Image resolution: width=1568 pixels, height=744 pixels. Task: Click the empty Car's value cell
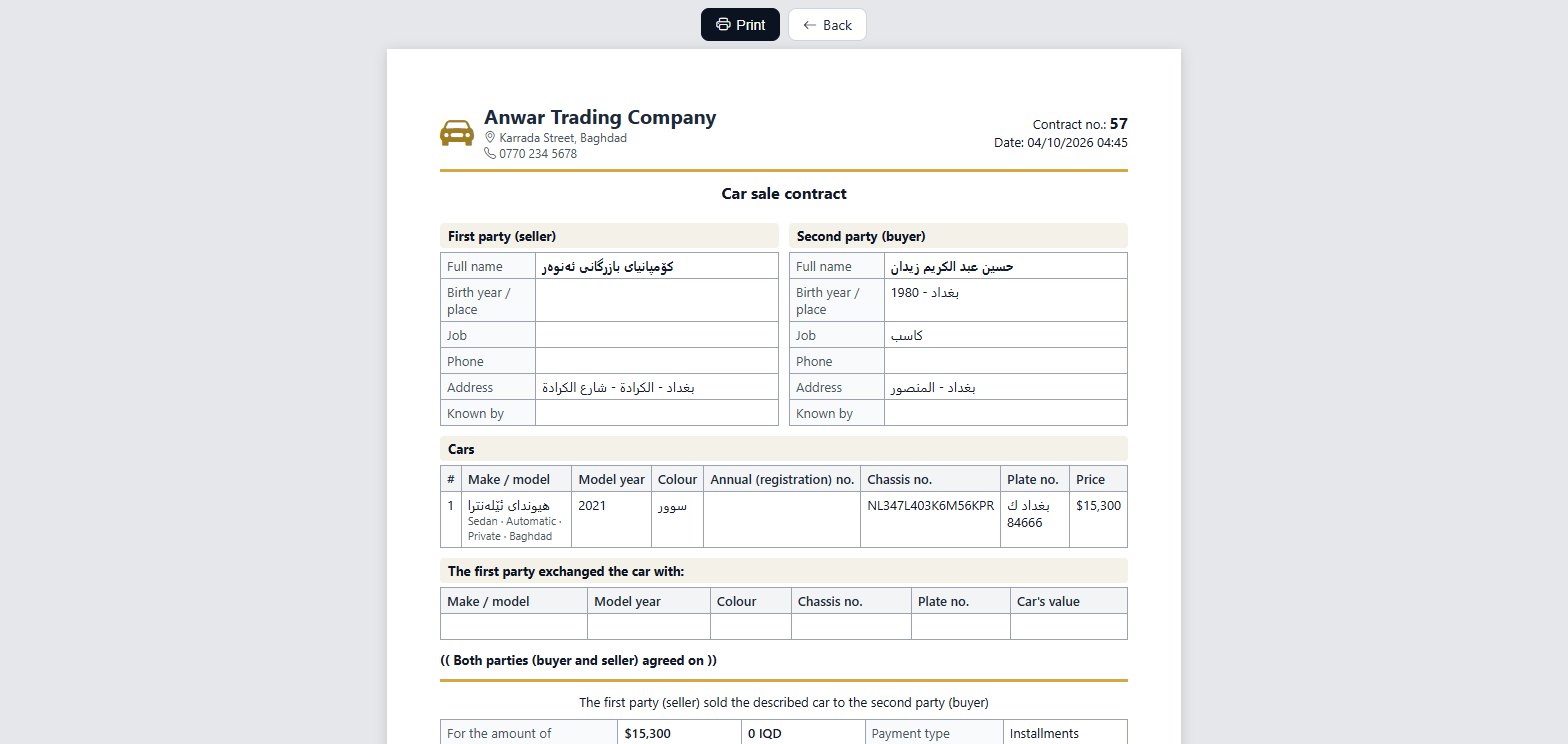1069,627
